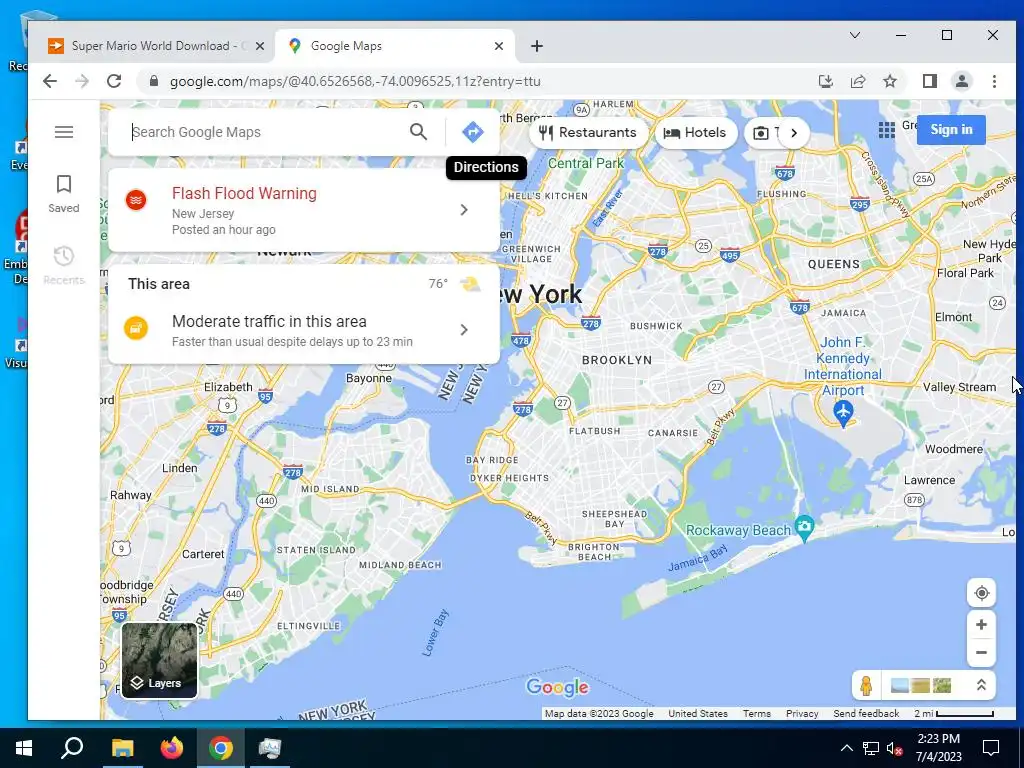Pick the Street View pegman
This screenshot has width=1024, height=768.
point(866,686)
